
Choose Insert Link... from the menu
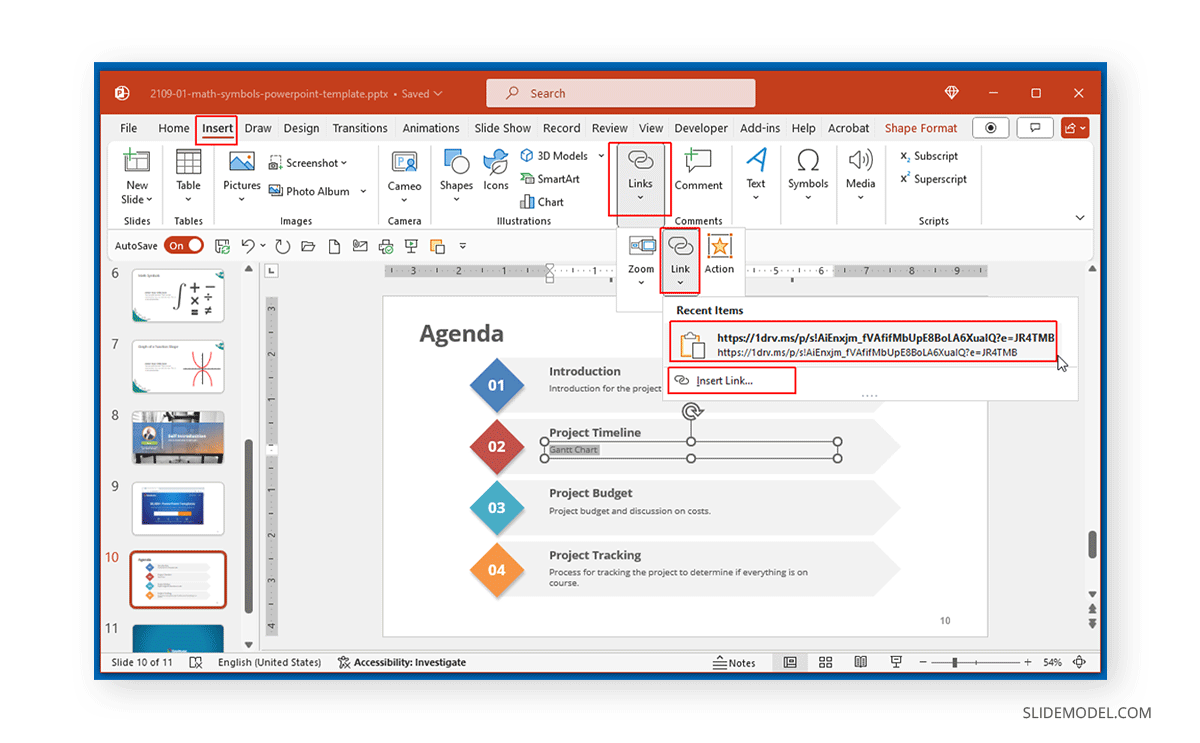(x=731, y=380)
